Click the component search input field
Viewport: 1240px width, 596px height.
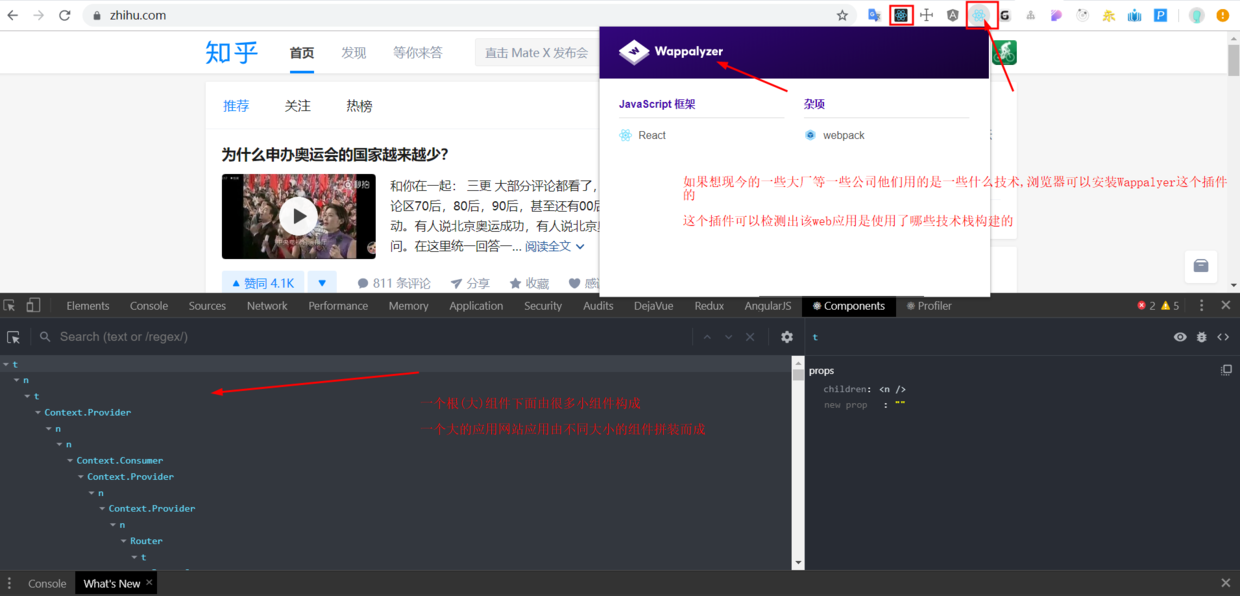coord(150,337)
